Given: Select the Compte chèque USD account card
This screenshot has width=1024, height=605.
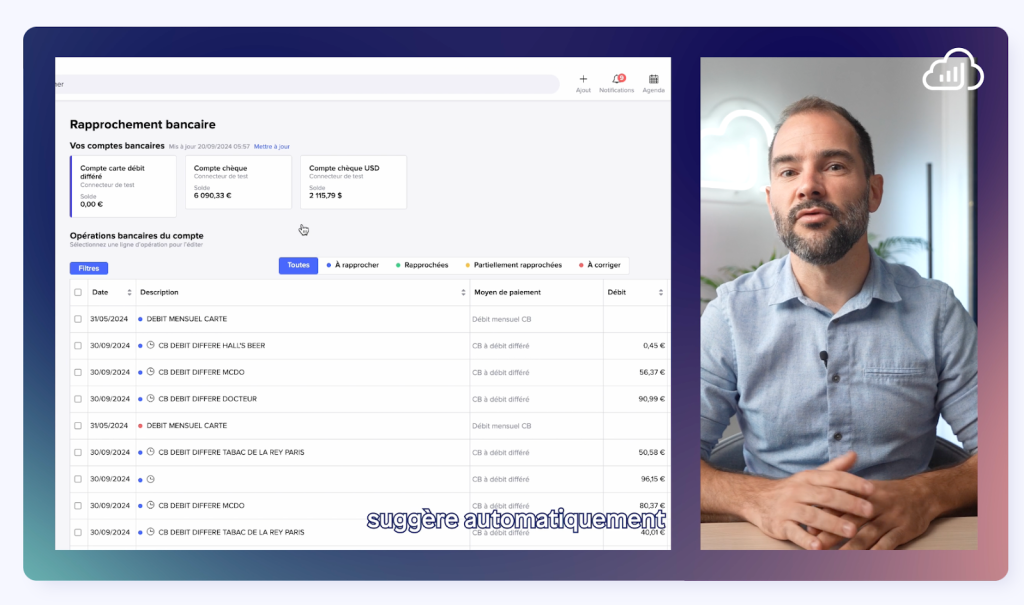Looking at the screenshot, I should pos(353,181).
